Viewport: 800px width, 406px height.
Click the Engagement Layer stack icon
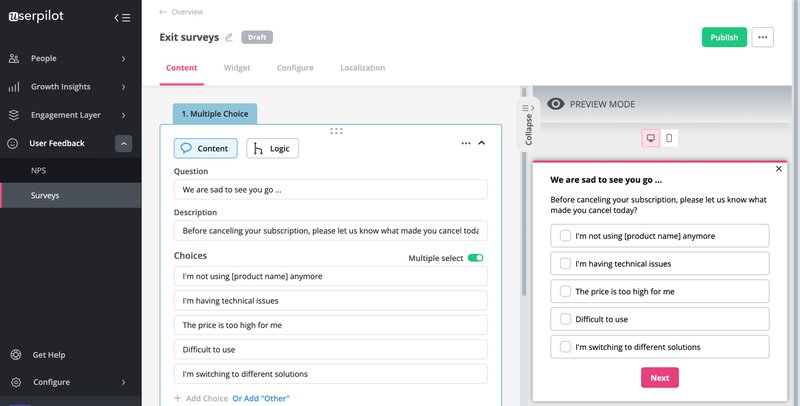click(x=14, y=115)
